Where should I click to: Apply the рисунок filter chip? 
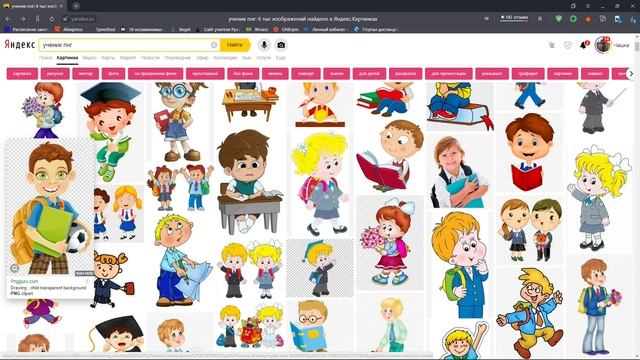55,73
